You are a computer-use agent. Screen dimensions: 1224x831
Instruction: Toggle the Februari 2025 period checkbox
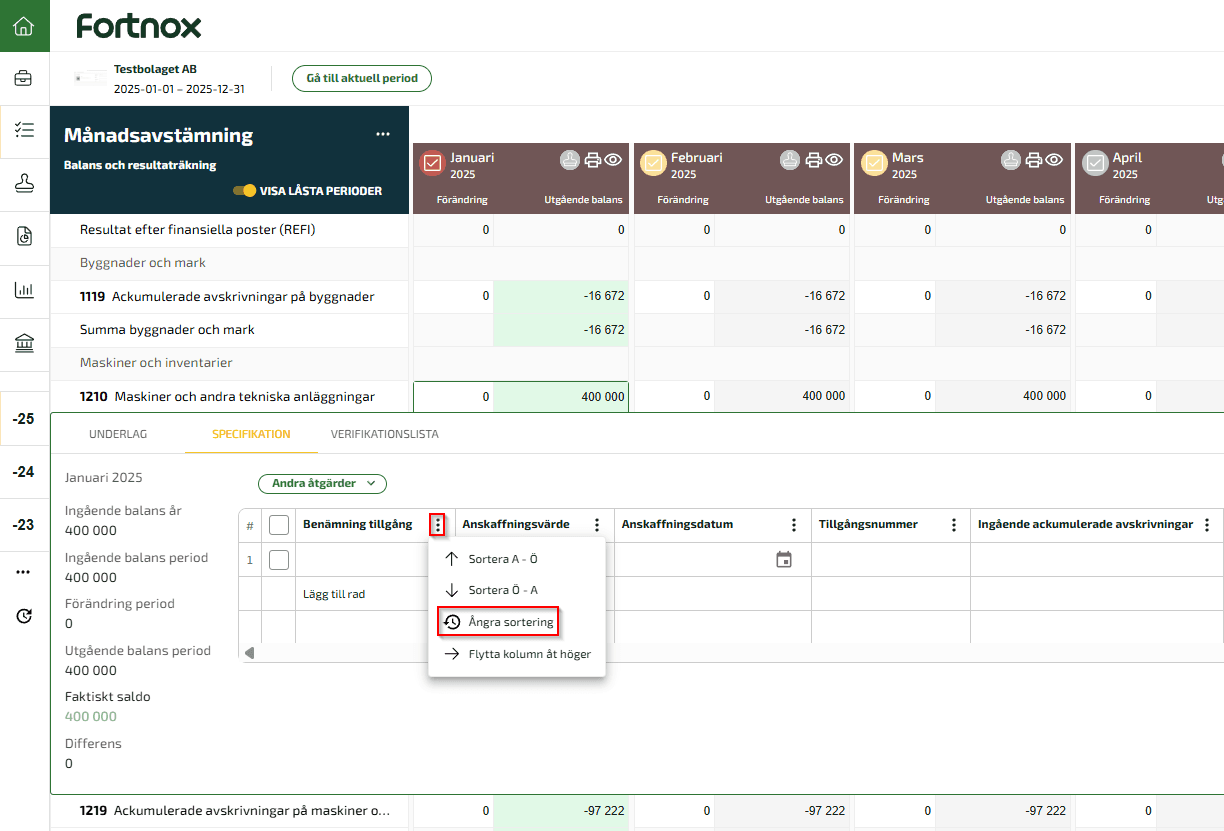(653, 163)
